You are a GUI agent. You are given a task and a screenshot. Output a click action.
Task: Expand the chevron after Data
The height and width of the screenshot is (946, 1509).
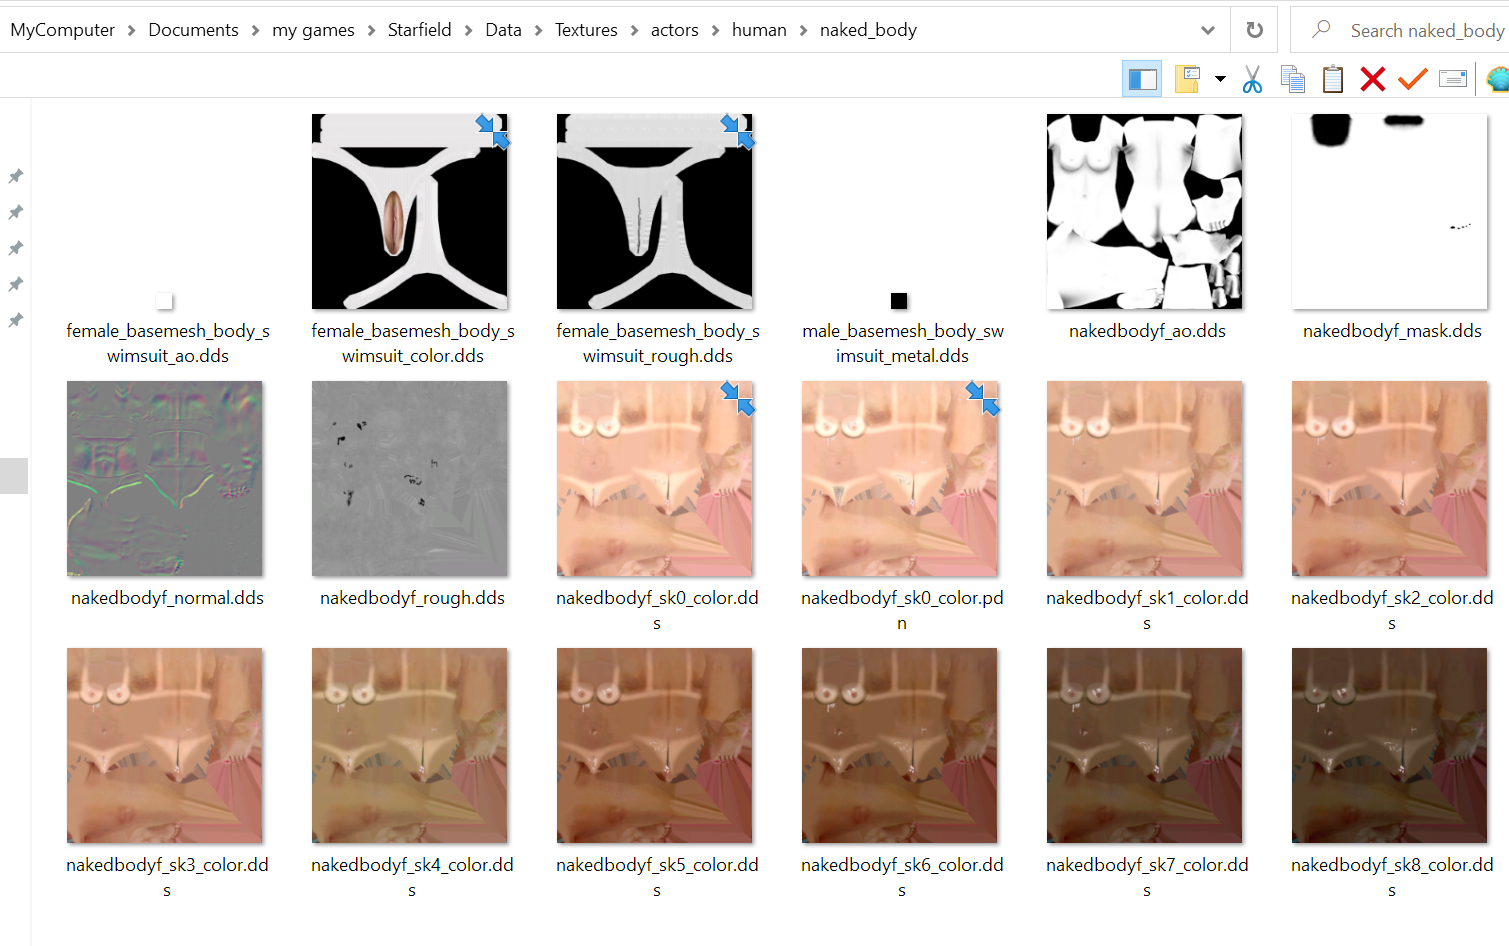pos(538,31)
